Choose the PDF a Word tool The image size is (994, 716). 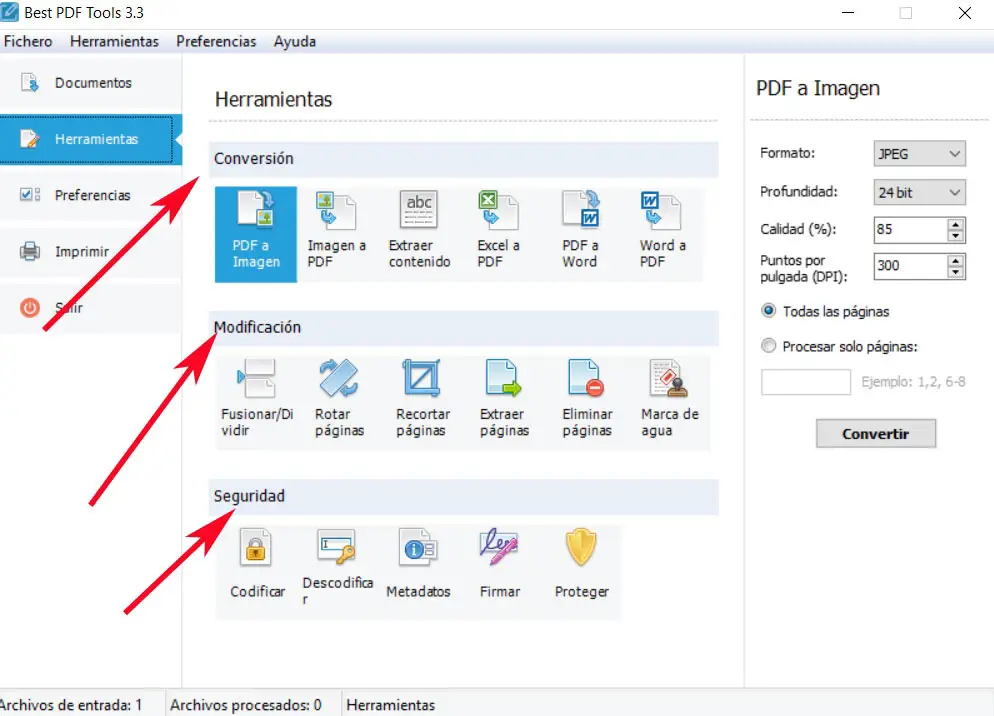[580, 231]
